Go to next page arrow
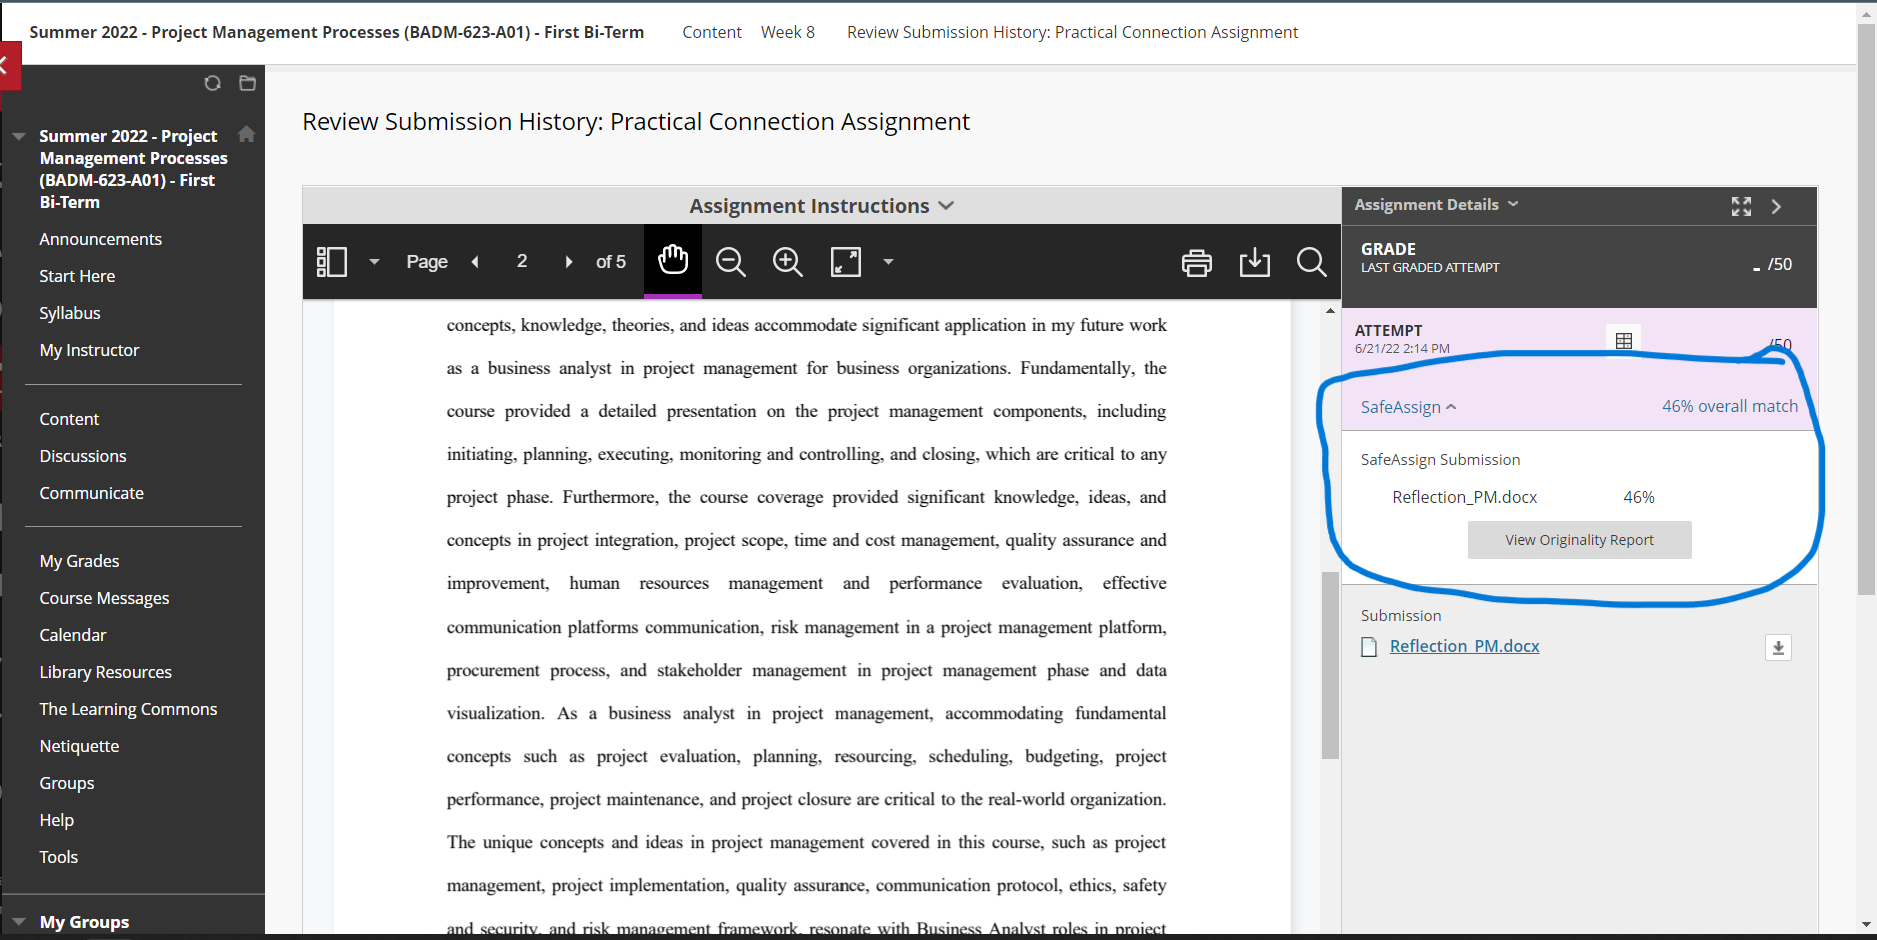 point(569,262)
